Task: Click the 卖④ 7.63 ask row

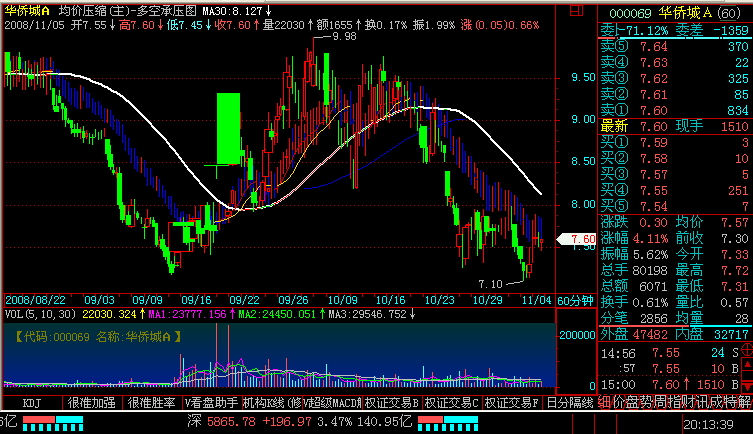Action: coord(674,62)
